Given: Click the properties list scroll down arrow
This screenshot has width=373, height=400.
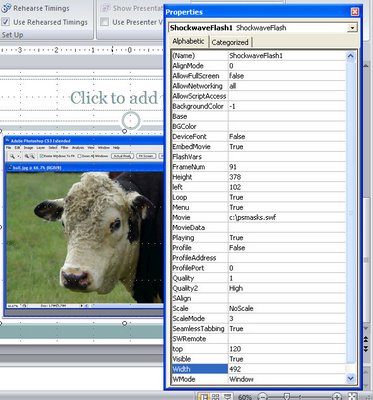Looking at the screenshot, I should pos(350,378).
